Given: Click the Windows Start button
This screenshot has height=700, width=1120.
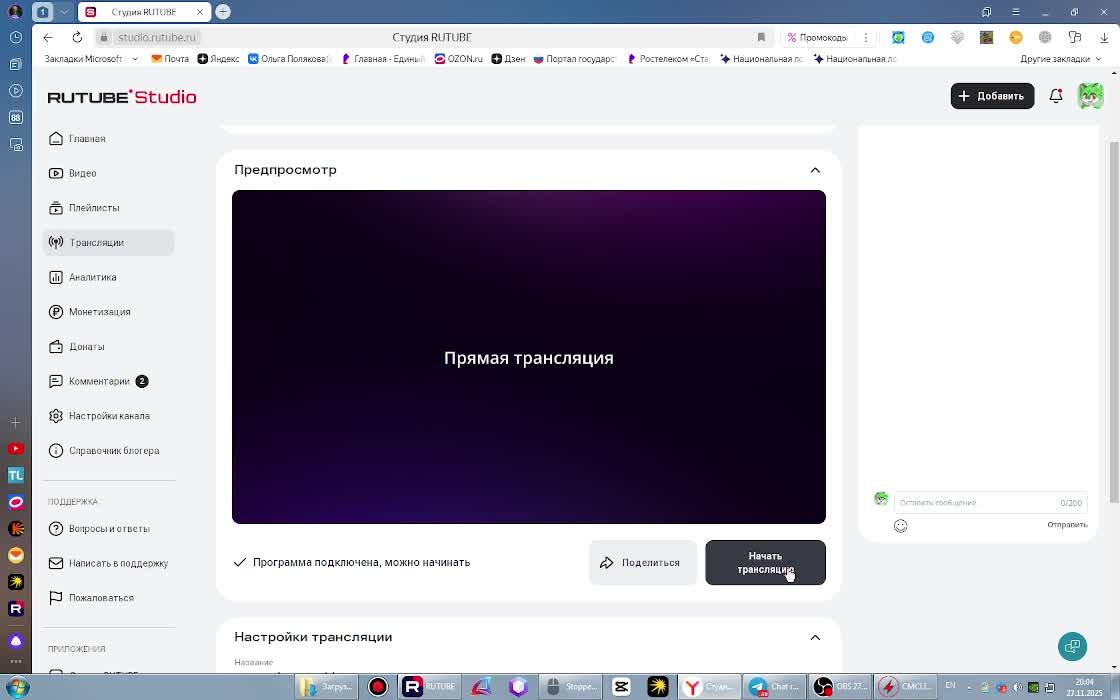Looking at the screenshot, I should click(x=16, y=687).
